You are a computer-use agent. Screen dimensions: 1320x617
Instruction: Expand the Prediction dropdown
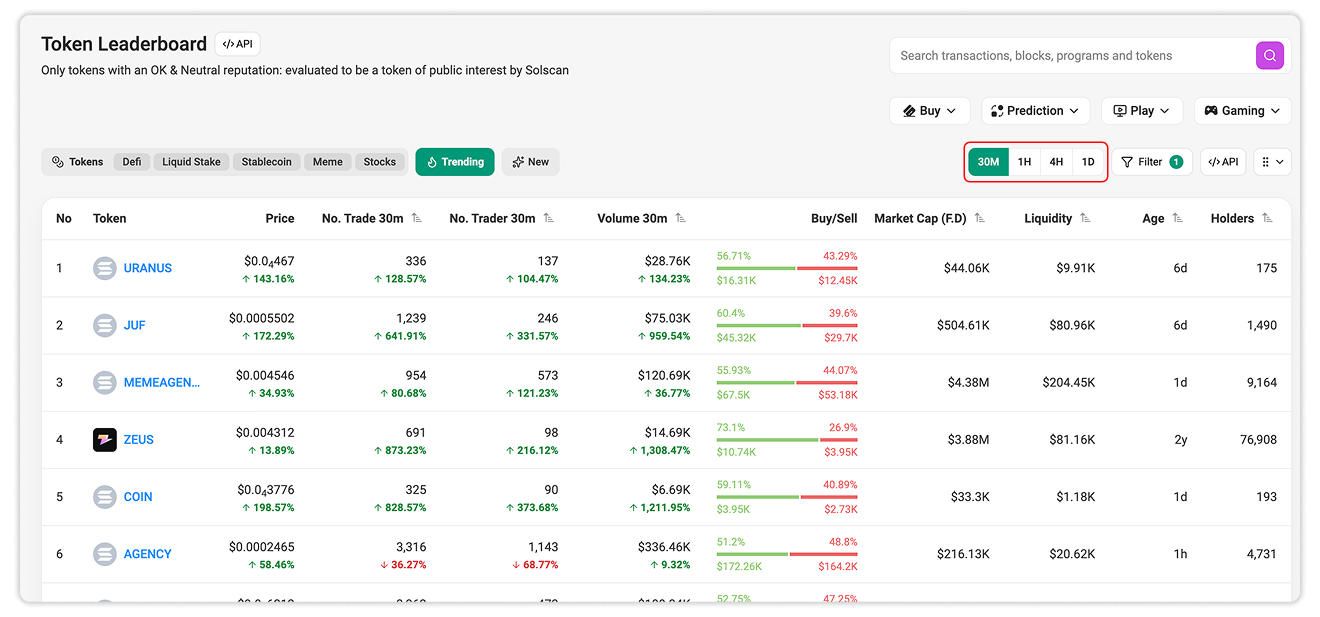tap(1036, 111)
